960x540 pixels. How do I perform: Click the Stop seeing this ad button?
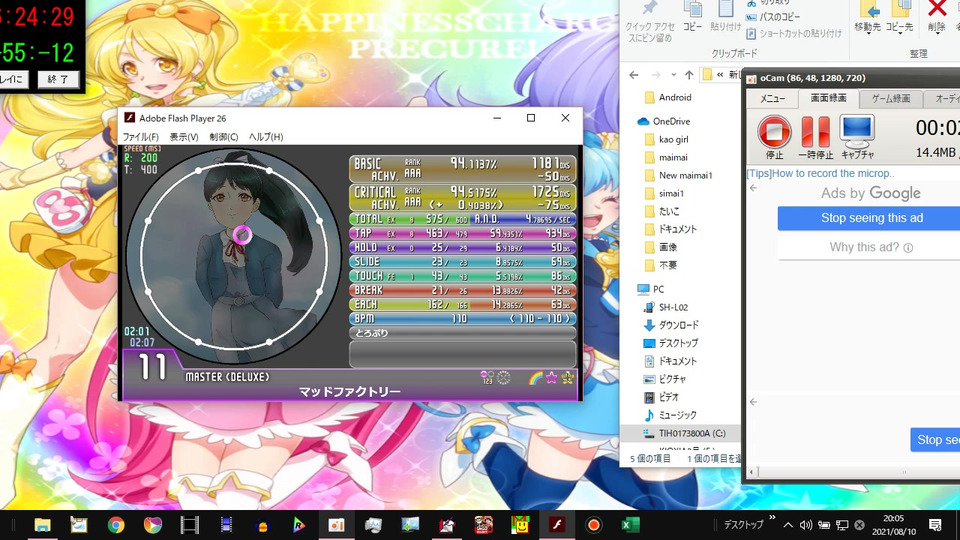coord(871,218)
